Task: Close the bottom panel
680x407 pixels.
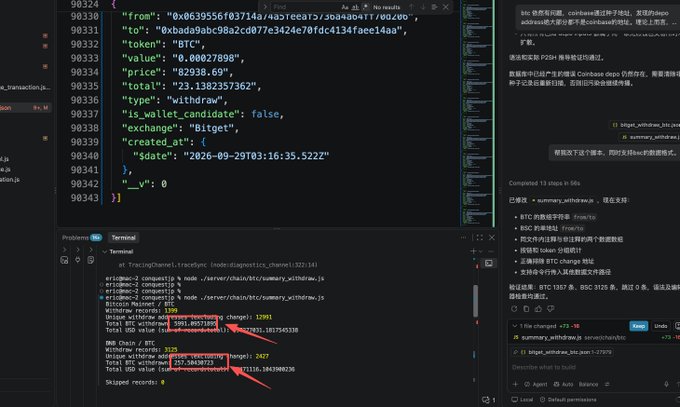Action: point(492,237)
